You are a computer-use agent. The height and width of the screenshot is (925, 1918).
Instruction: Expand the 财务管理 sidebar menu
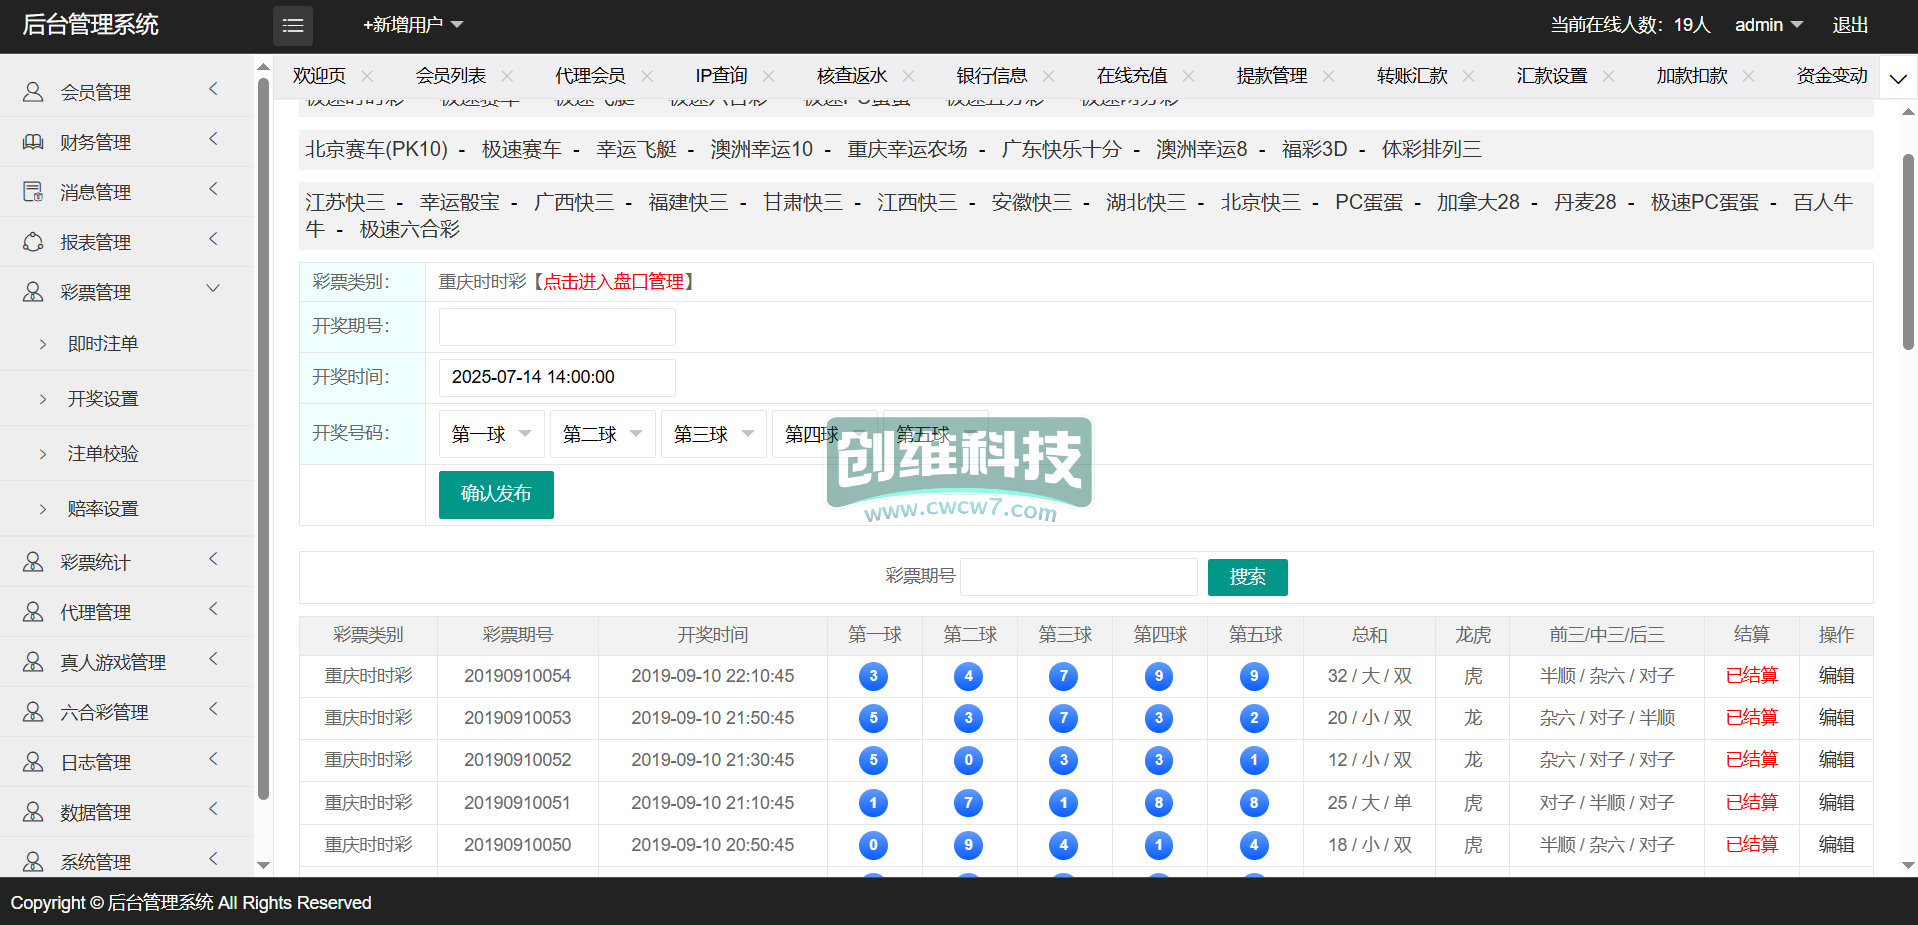point(212,140)
